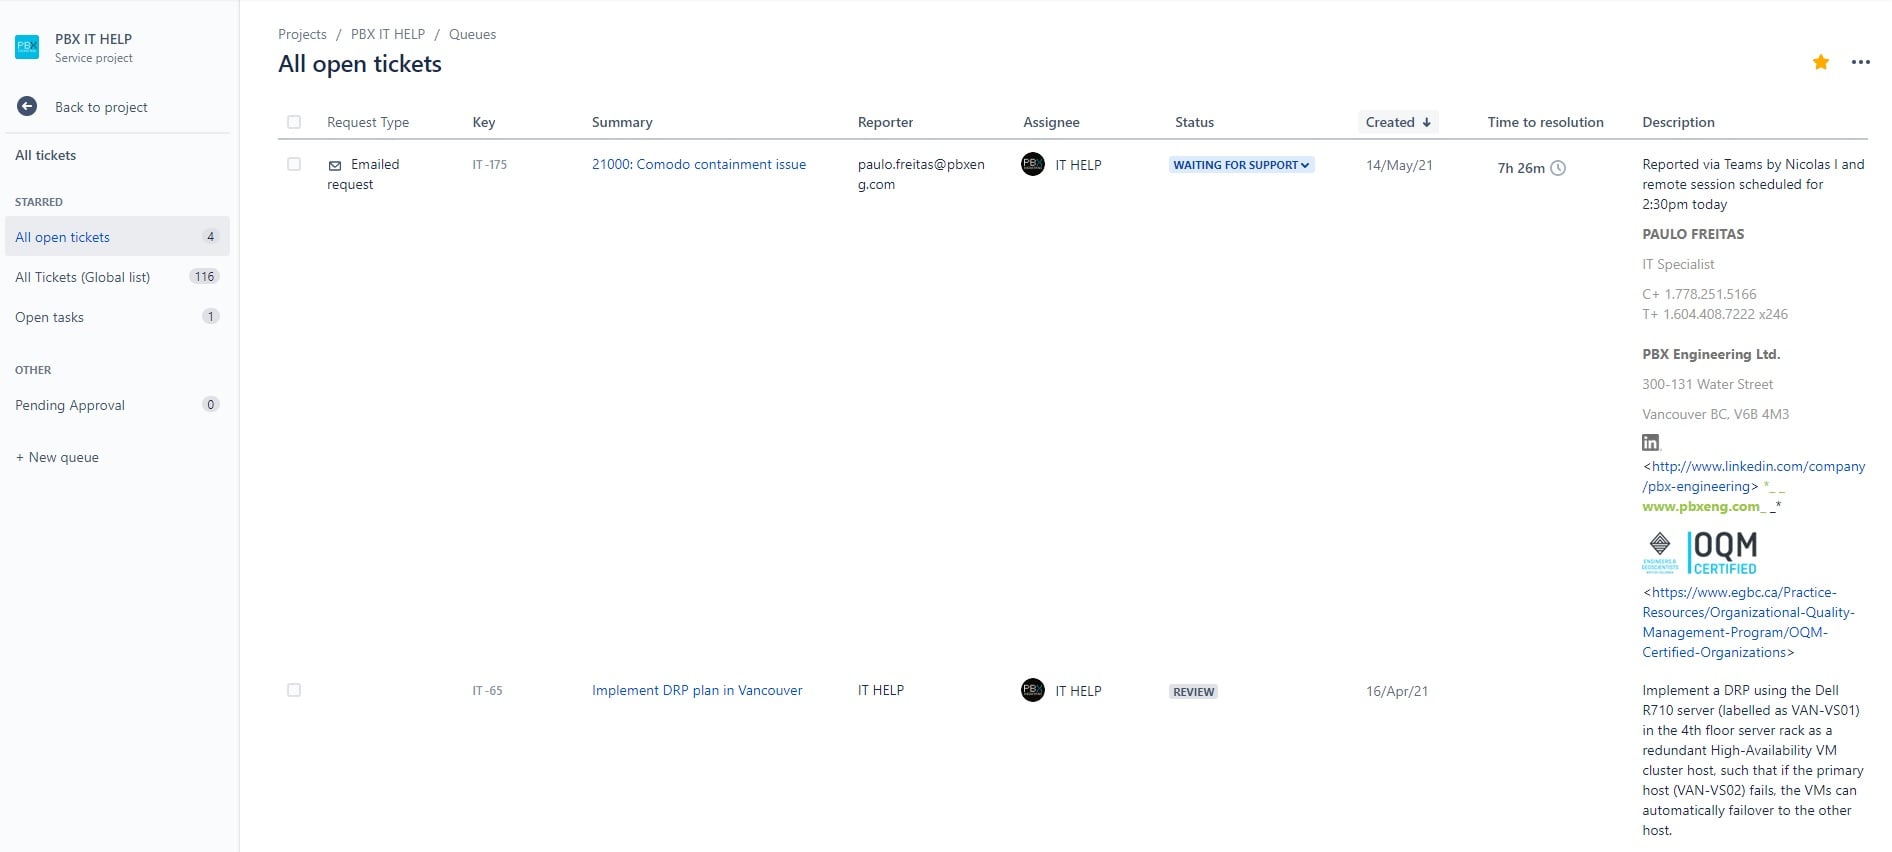The width and height of the screenshot is (1892, 852).
Task: Click the Emailed request envelope icon
Action: pos(335,165)
